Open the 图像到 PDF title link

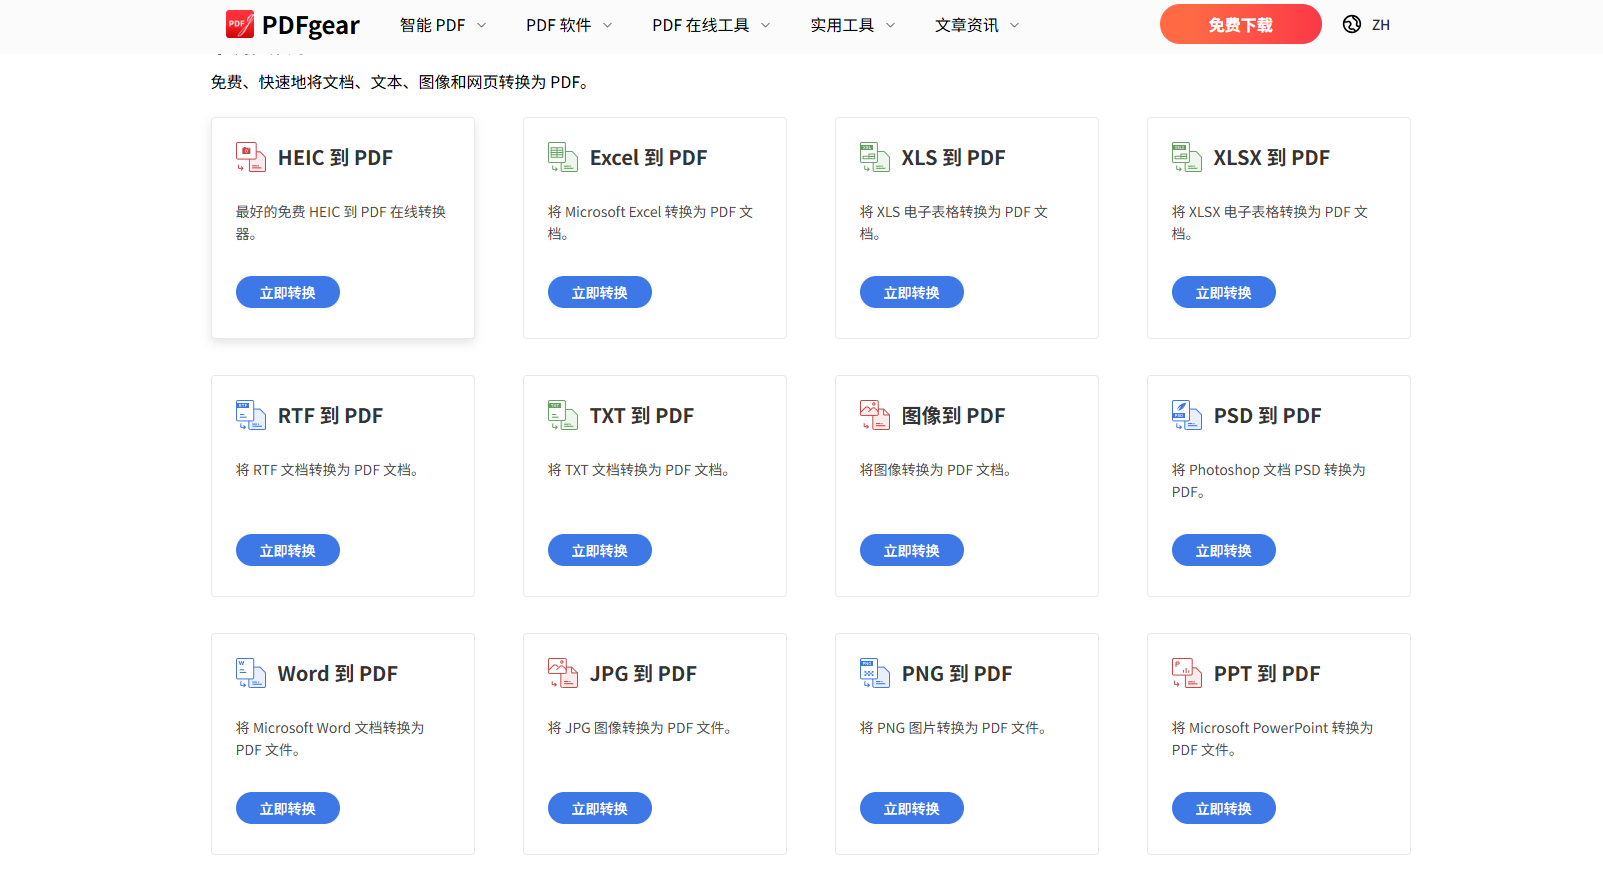[x=953, y=416]
